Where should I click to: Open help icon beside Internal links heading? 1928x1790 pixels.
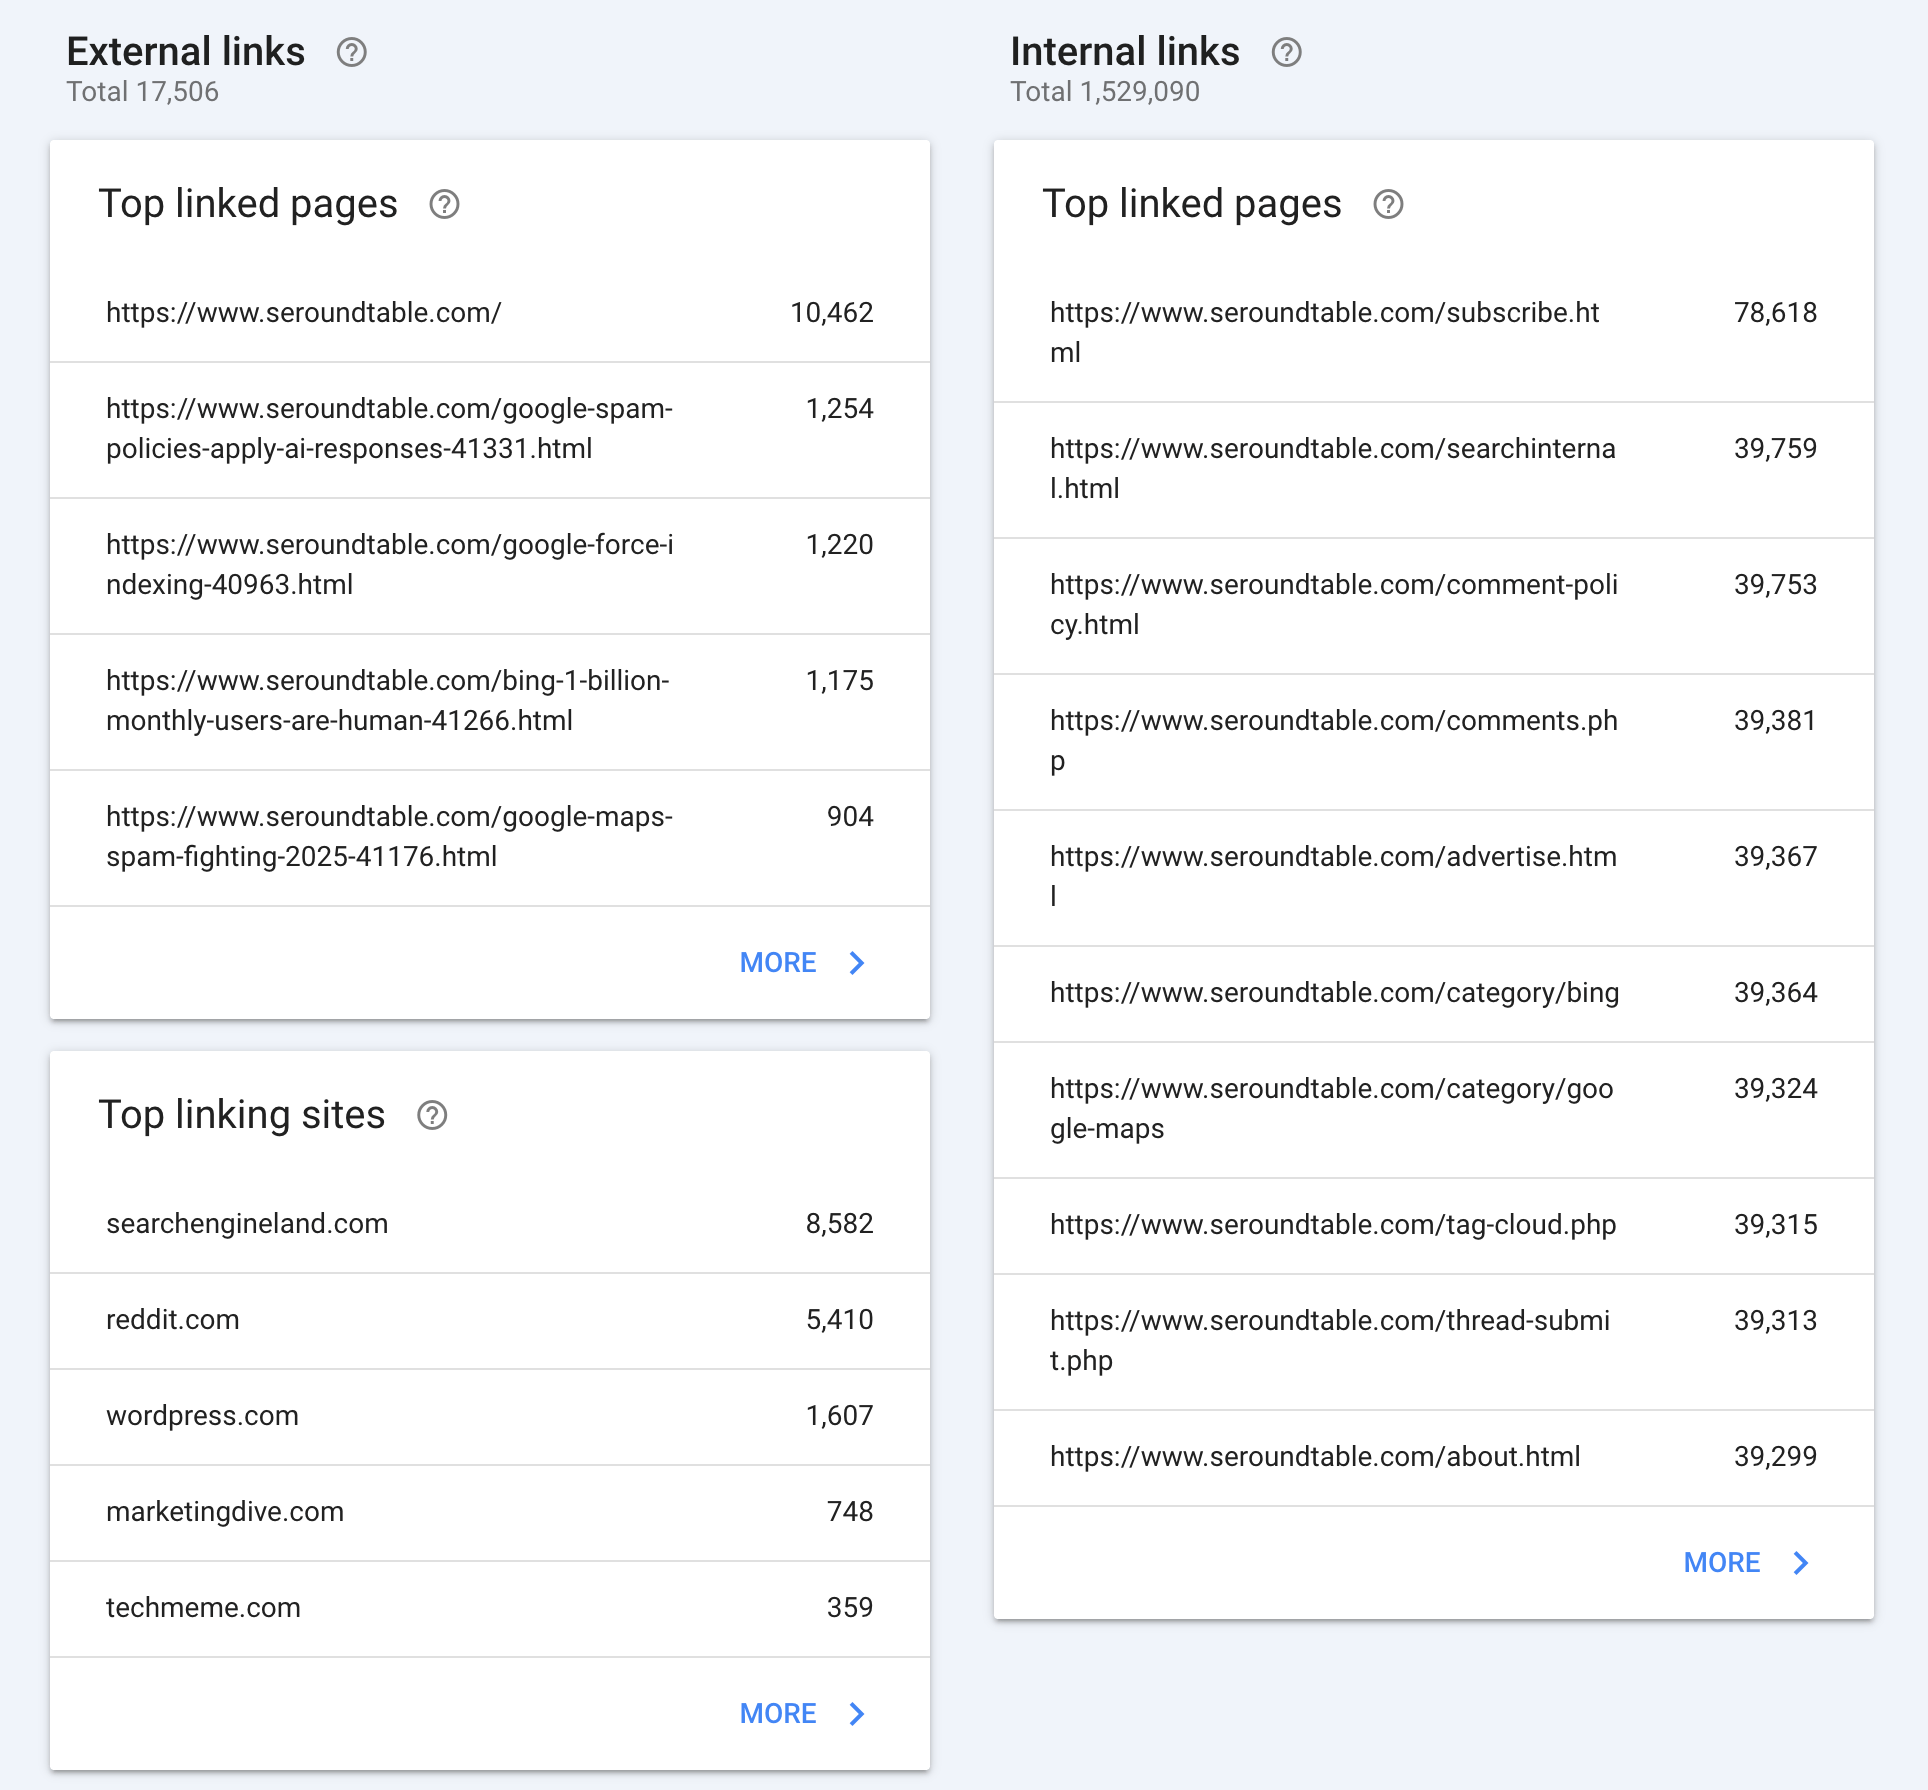click(1286, 52)
